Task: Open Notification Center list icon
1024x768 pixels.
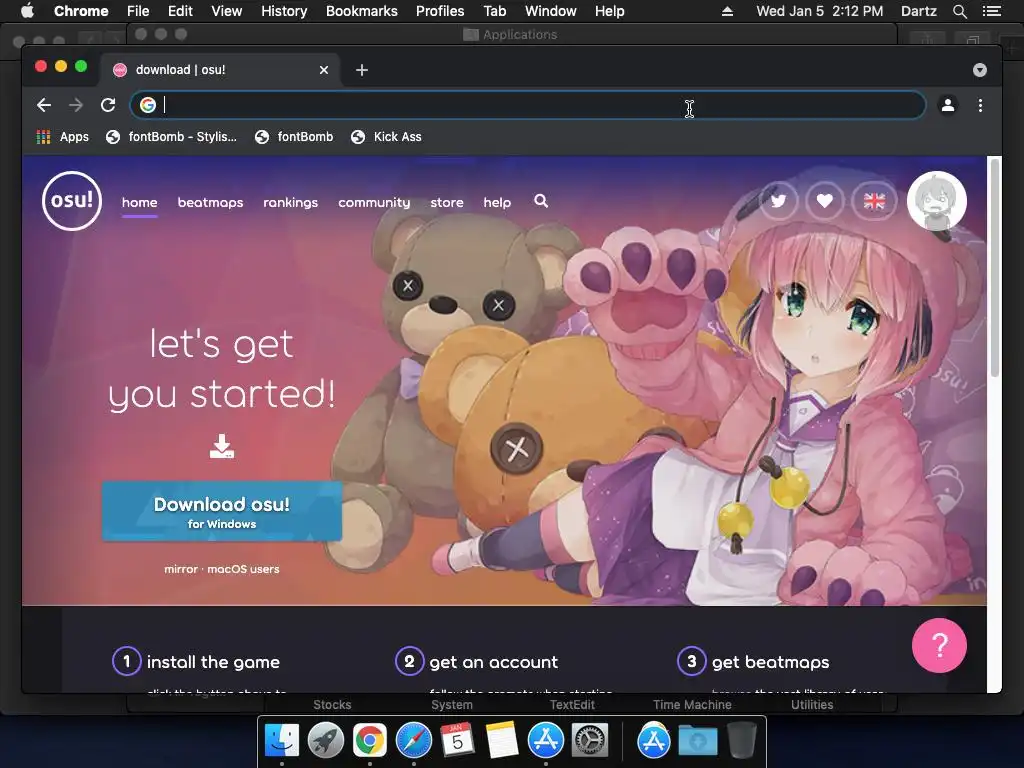Action: coord(991,11)
